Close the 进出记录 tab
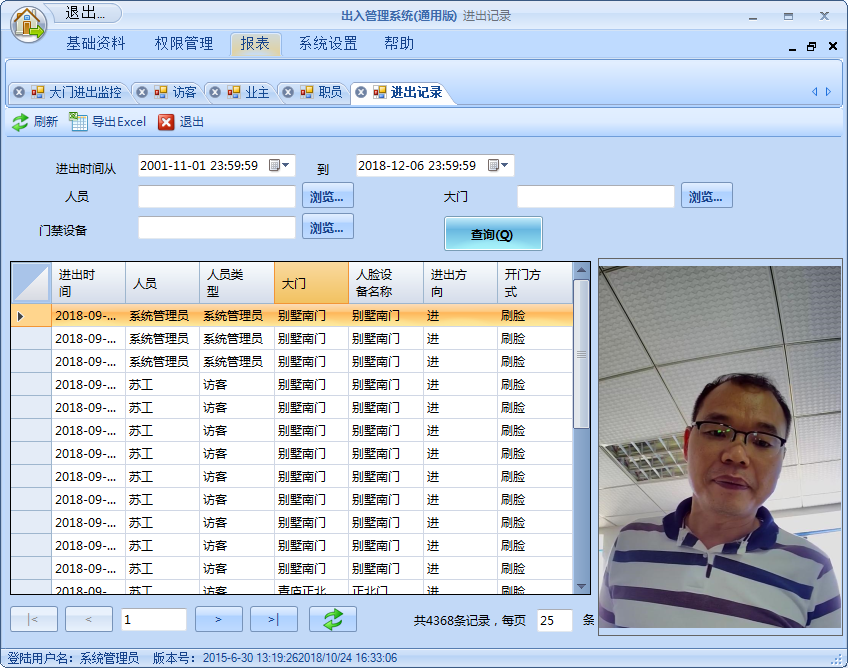 tap(361, 92)
